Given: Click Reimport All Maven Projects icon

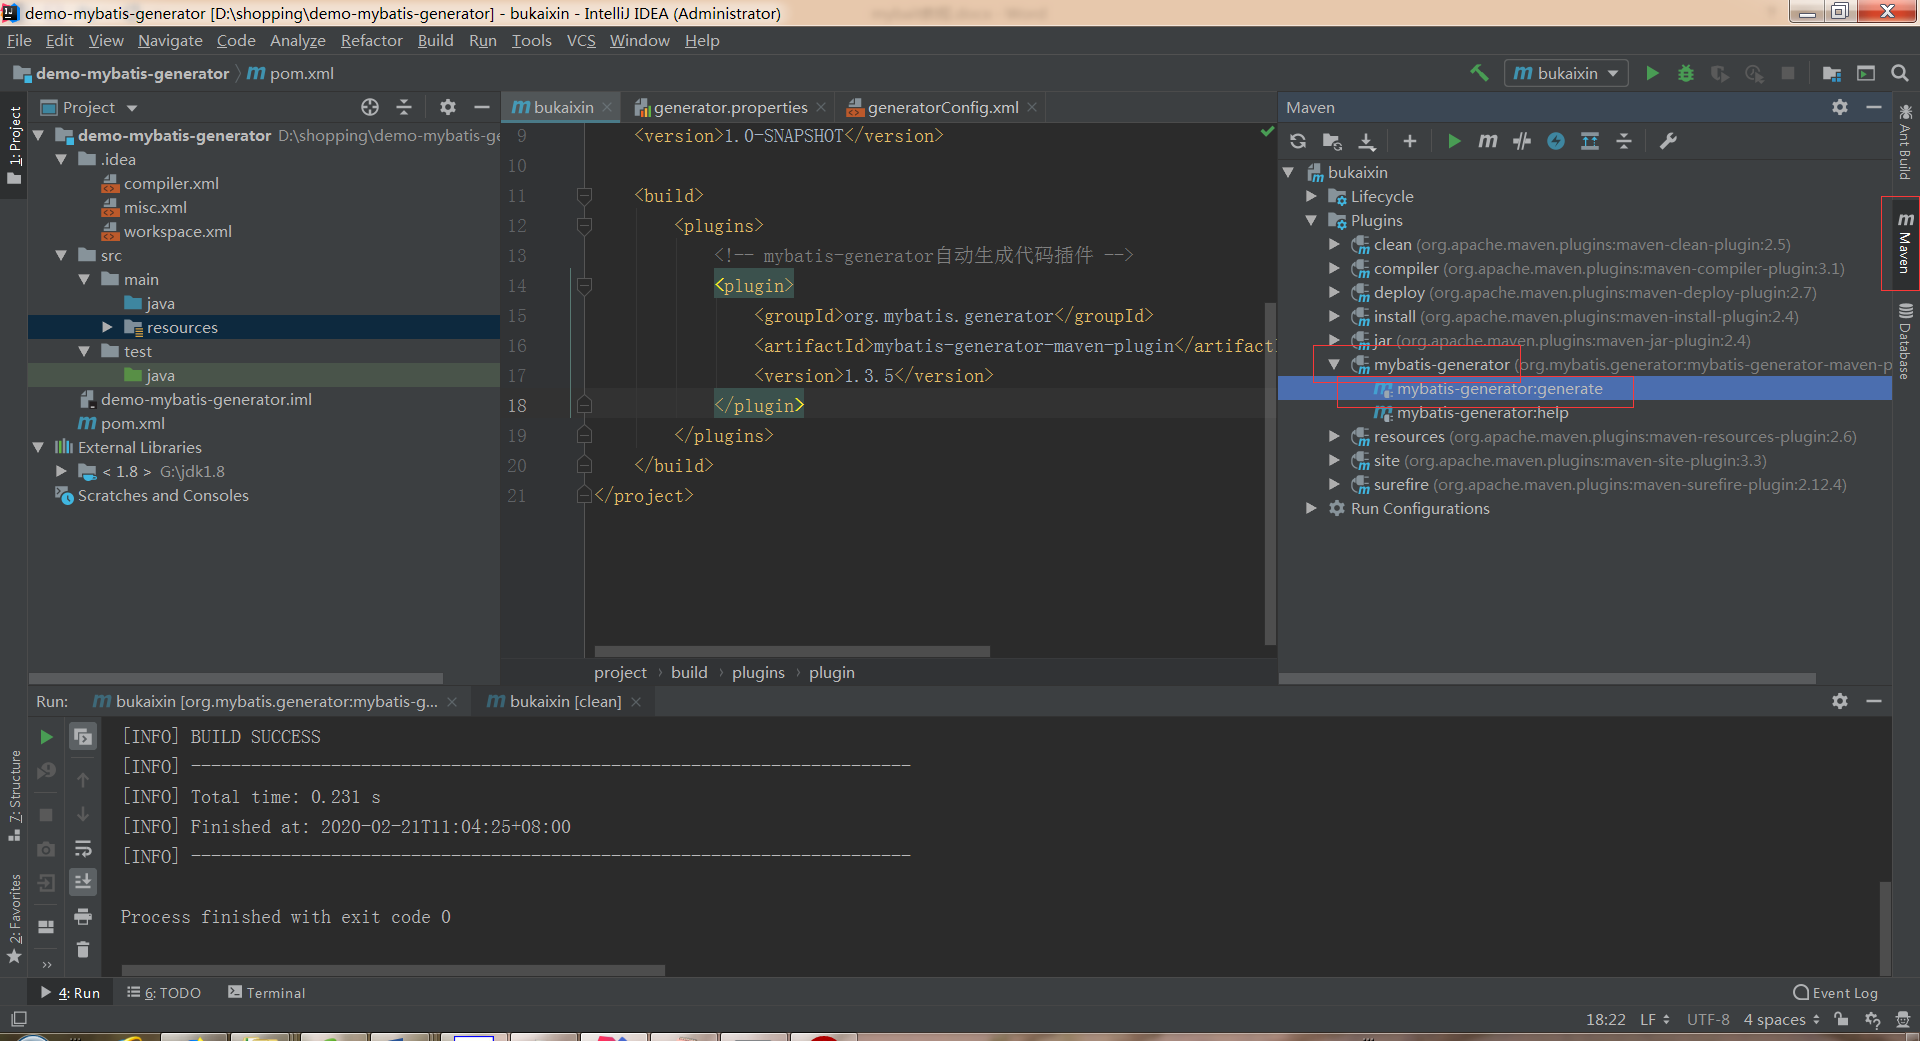Looking at the screenshot, I should pos(1297,141).
